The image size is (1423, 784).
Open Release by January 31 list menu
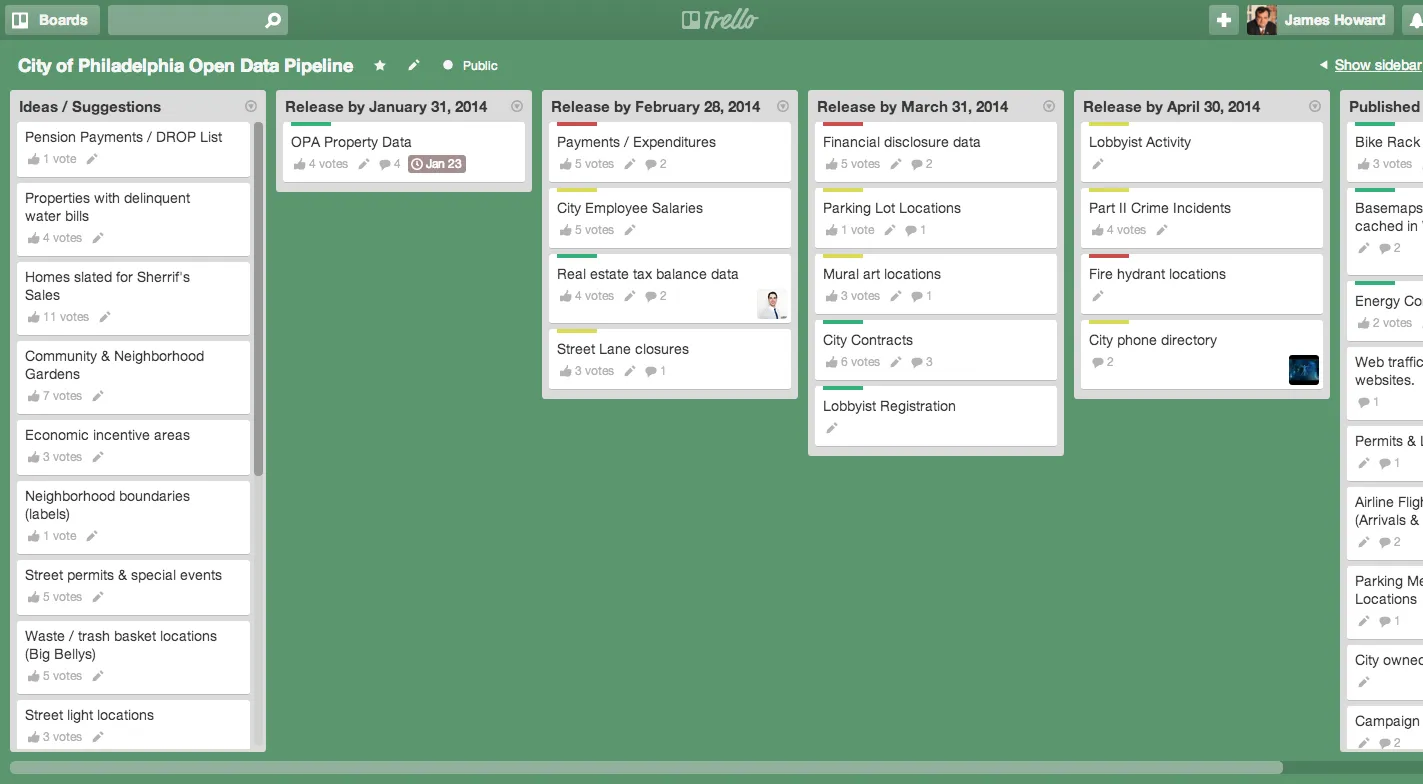[517, 106]
